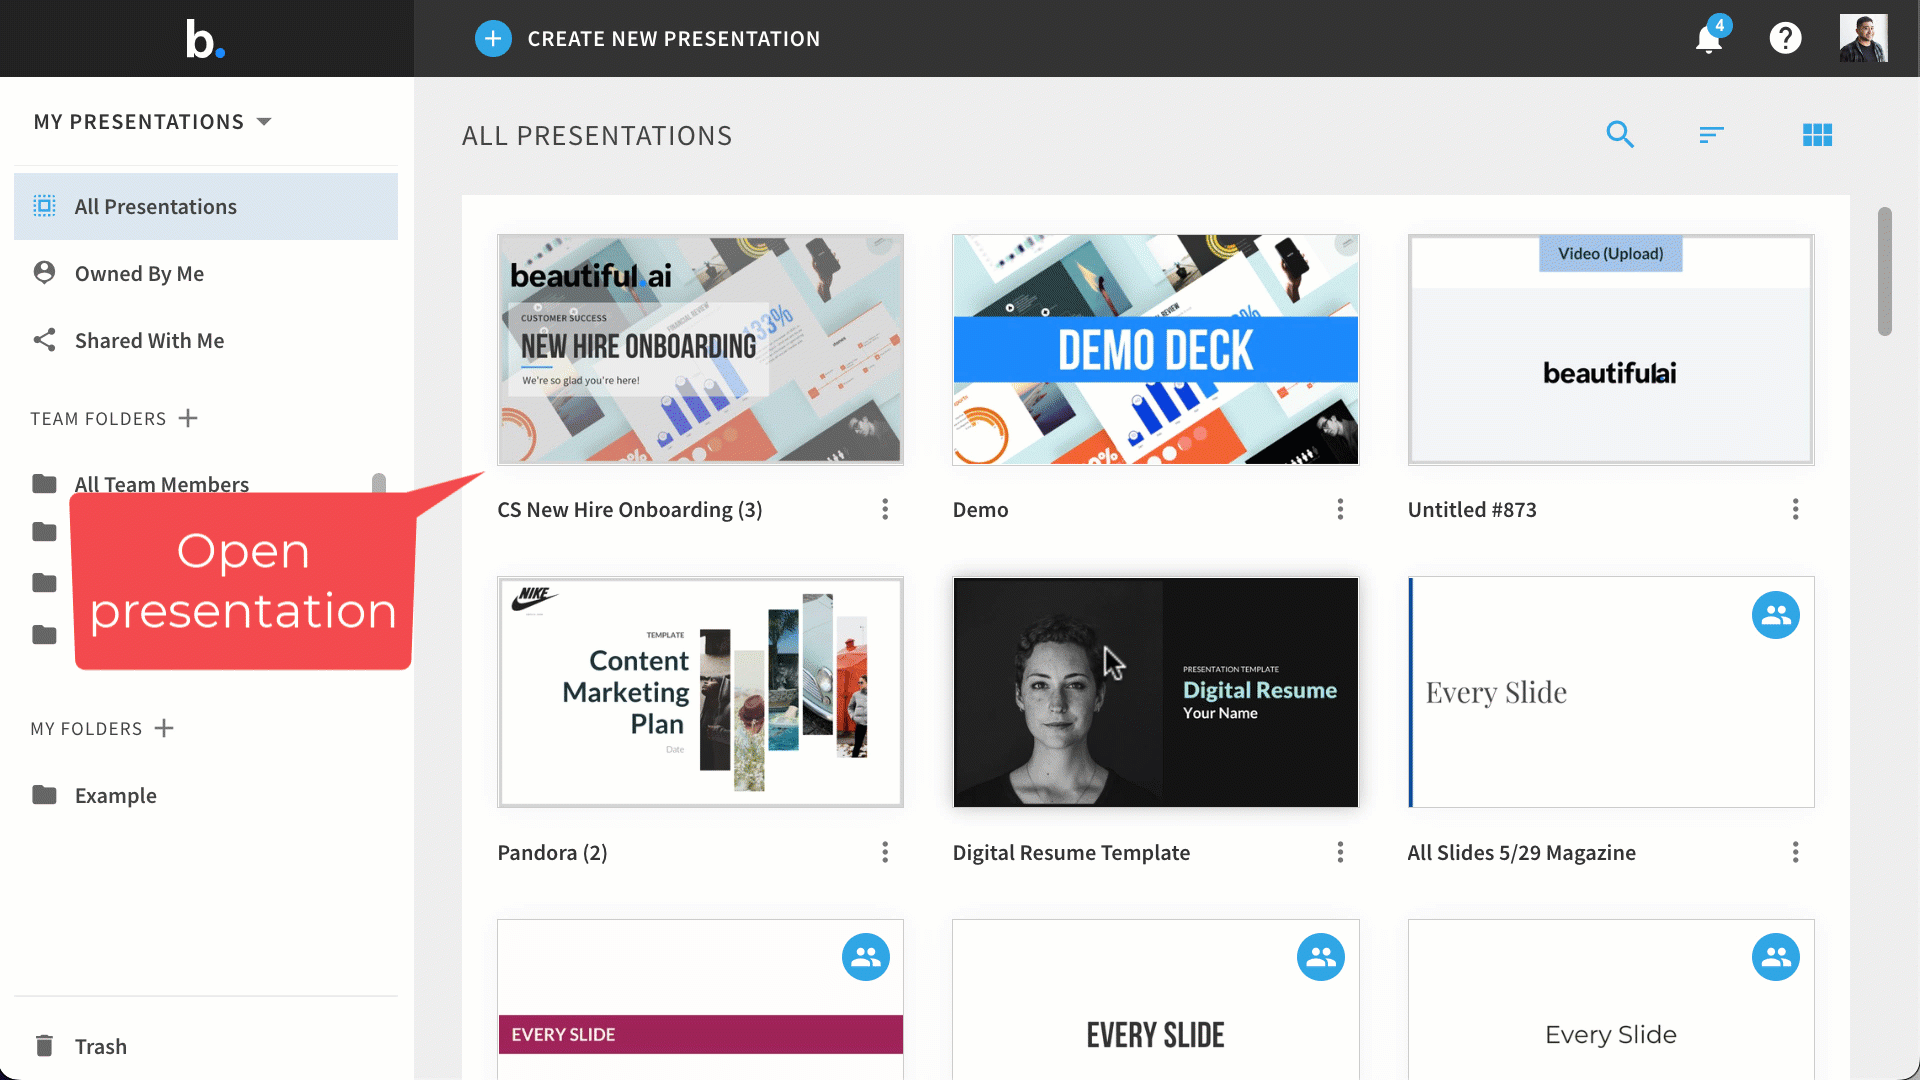Open the sort presentations icon
Screen dimensions: 1920x1080
coord(1711,134)
